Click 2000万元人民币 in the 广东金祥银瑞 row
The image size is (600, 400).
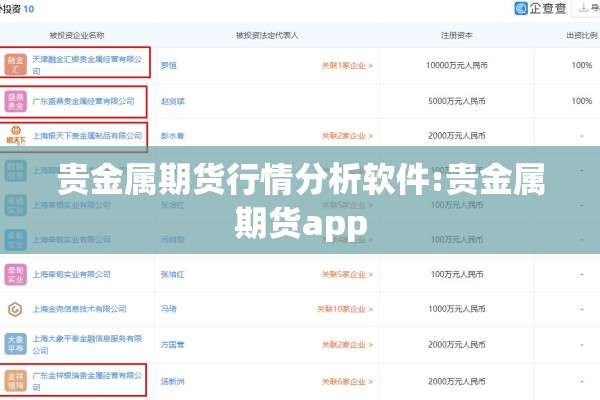pyautogui.click(x=457, y=381)
